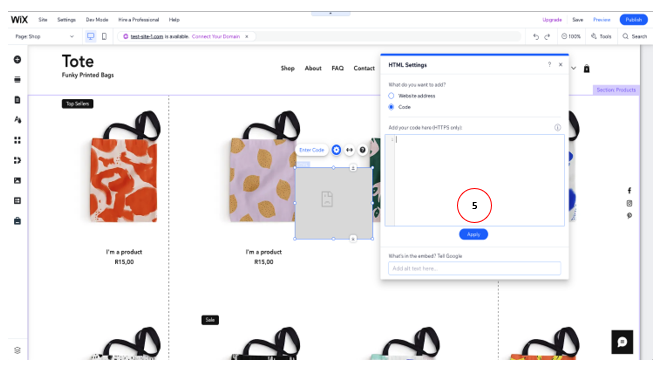Open the Stores bag sidebar icon
Screen dimensions: 672x373
click(x=17, y=221)
